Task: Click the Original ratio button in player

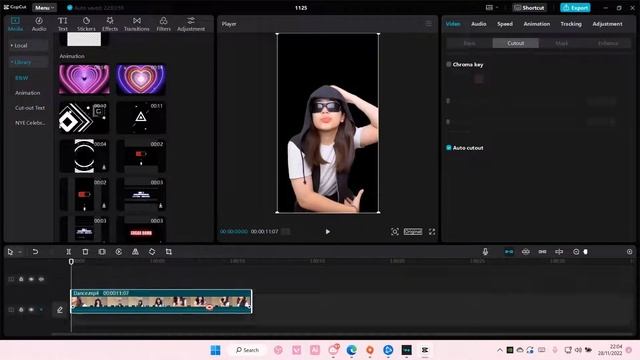Action: pos(413,231)
